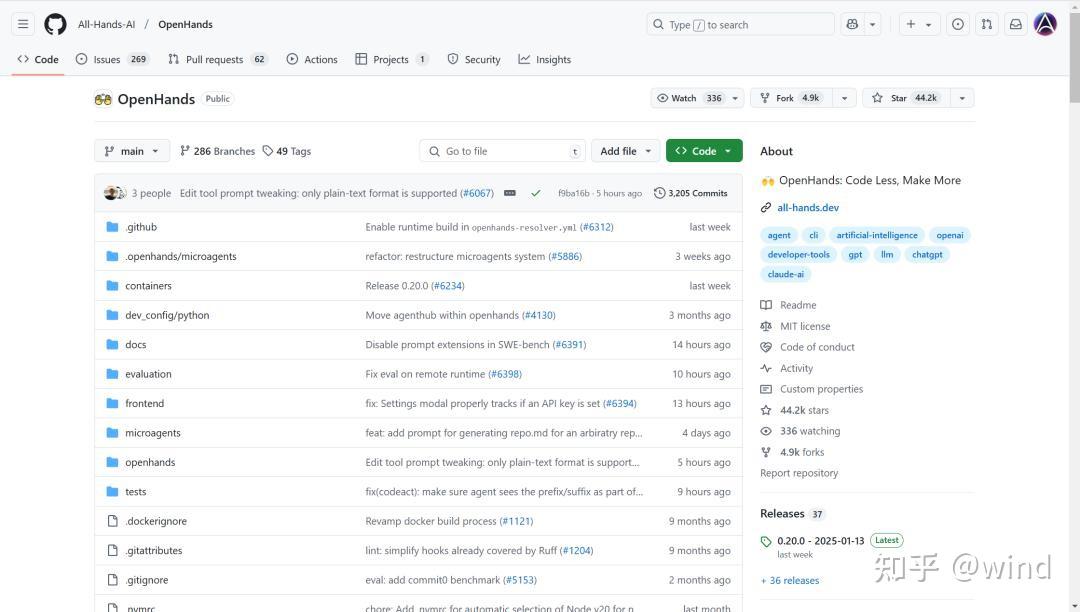Open the 0.20.0 - 2025-01-13 release
Screen dimensions: 1080x612
[x=820, y=540]
